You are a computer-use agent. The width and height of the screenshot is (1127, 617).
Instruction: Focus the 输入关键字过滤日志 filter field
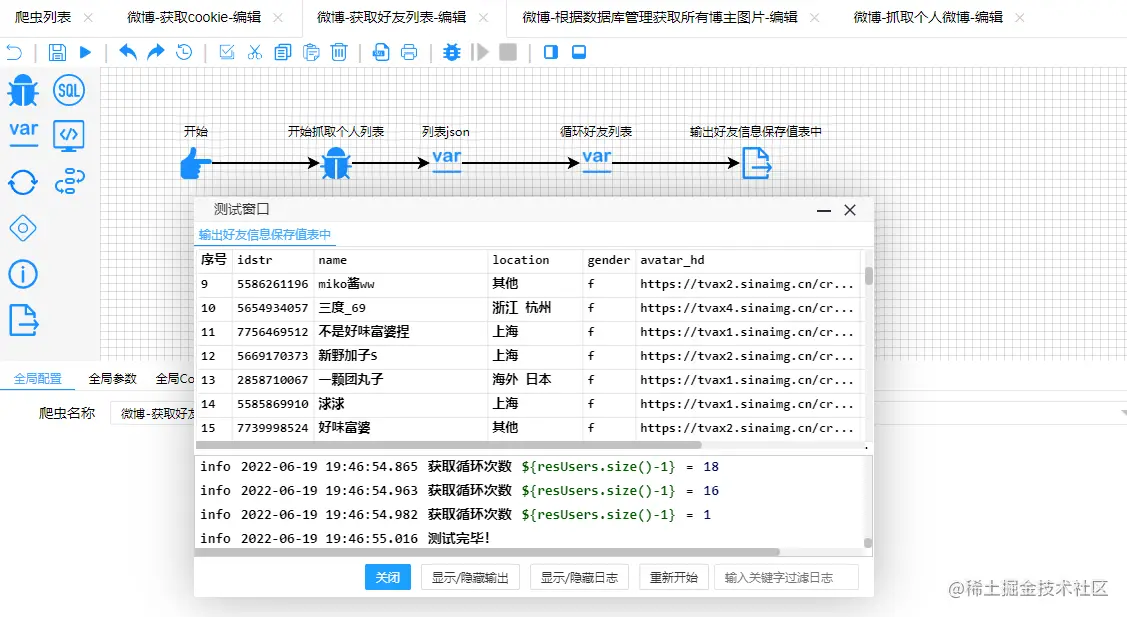pos(786,577)
